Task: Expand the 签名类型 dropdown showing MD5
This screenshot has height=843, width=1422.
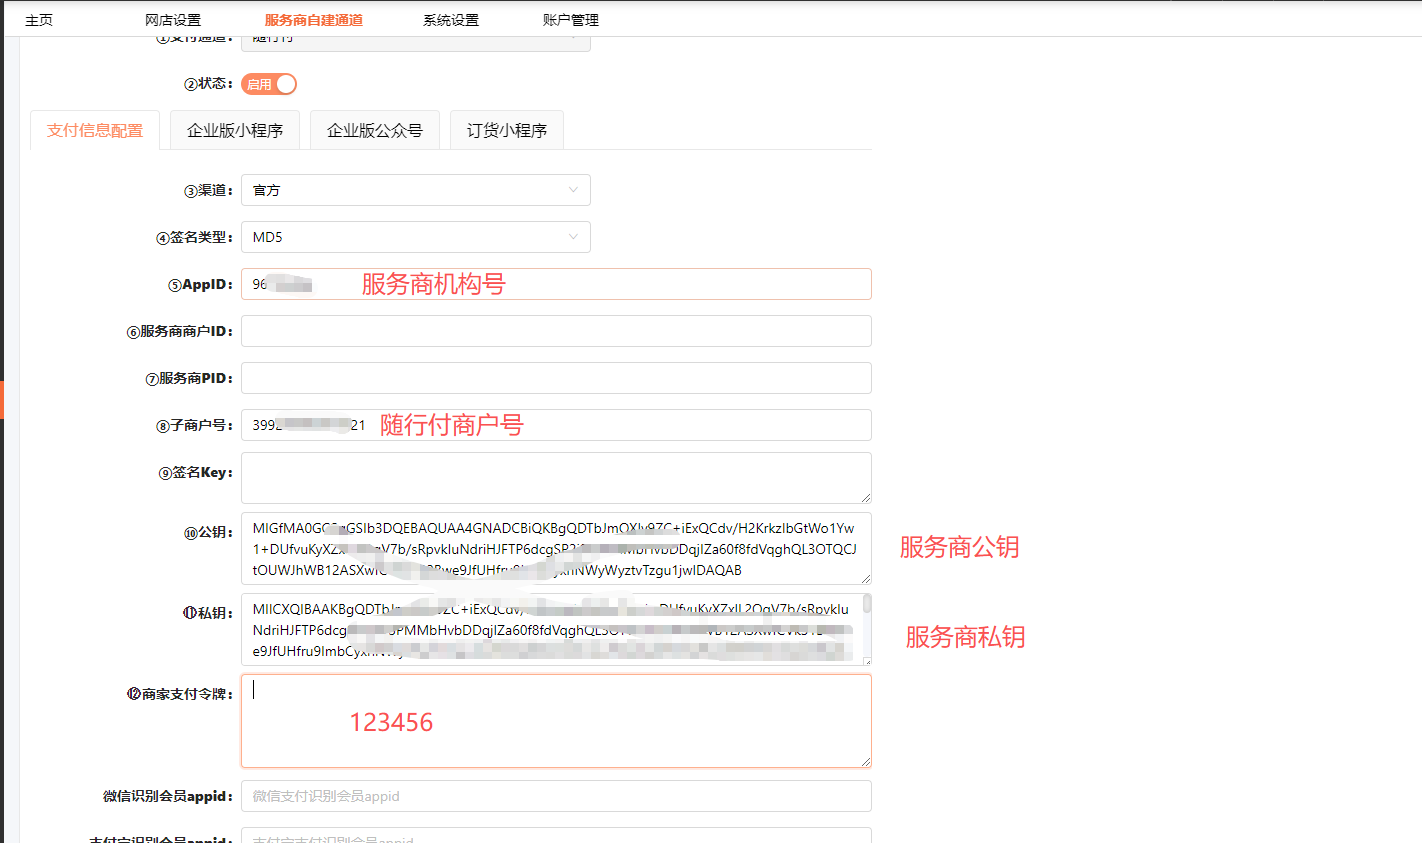Action: tap(415, 237)
